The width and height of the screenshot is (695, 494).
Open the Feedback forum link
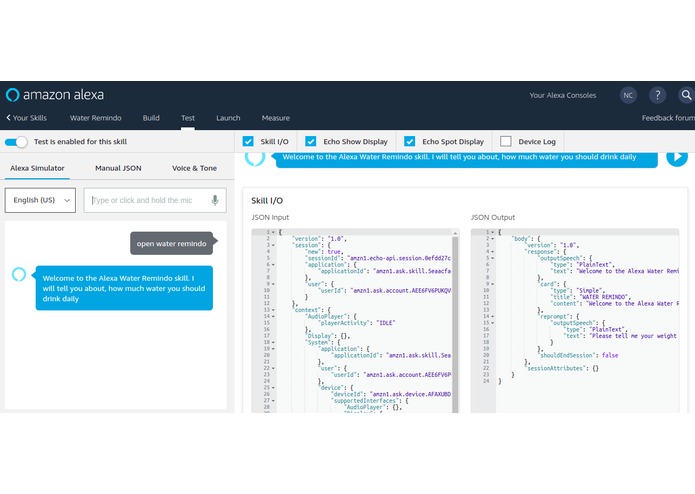click(668, 118)
